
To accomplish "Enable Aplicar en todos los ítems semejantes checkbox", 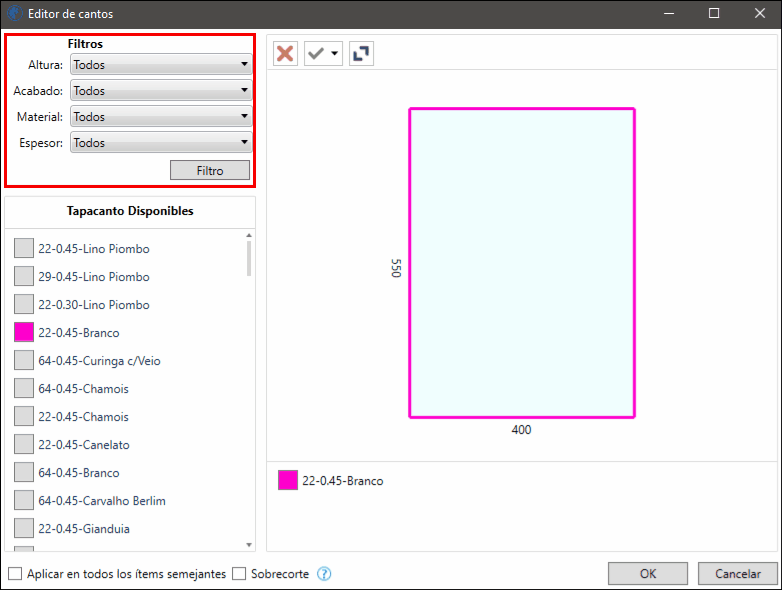I will pyautogui.click(x=15, y=574).
